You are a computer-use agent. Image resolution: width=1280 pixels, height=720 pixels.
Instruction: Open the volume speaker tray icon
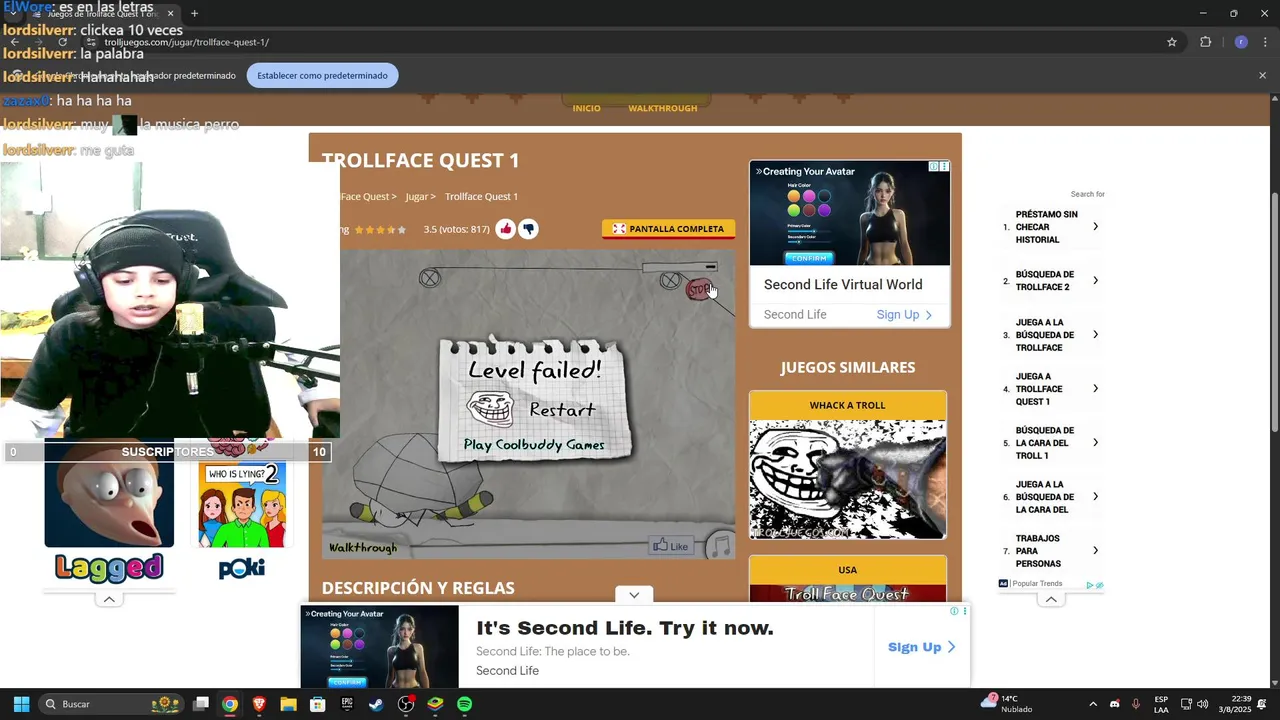1202,704
